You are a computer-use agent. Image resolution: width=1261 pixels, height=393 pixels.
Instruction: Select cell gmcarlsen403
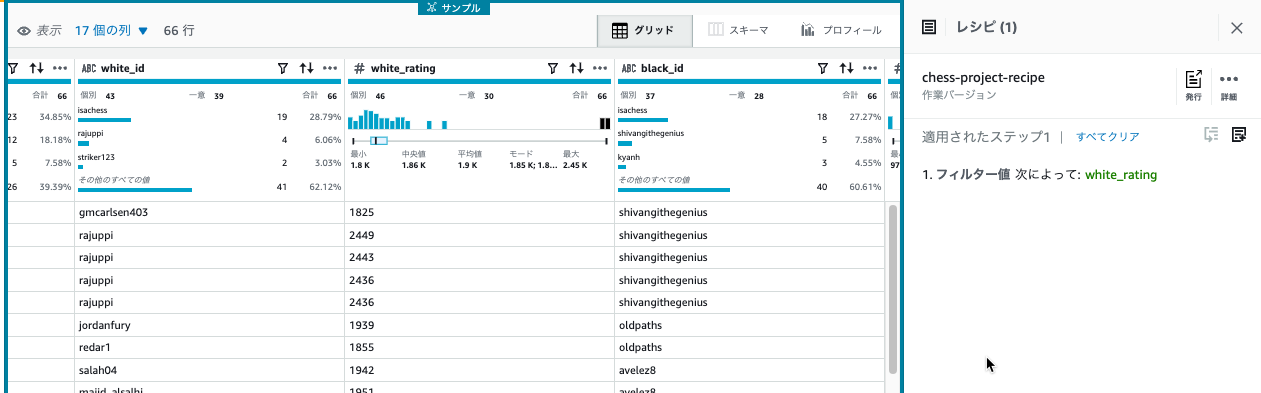pyautogui.click(x=210, y=213)
